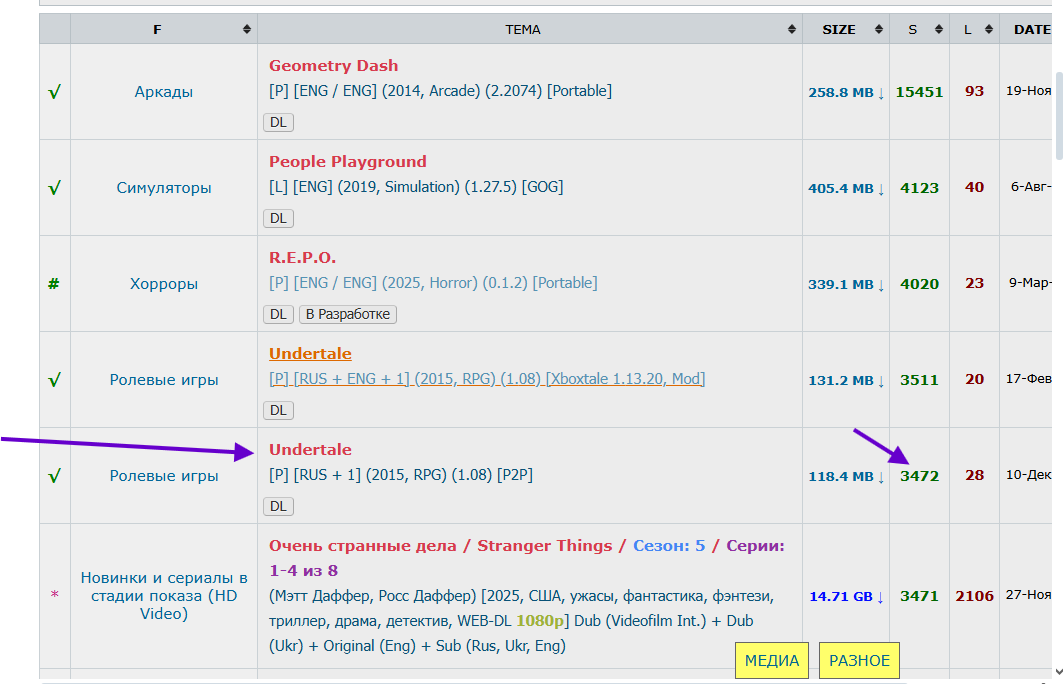Viewport: 1063px width, 684px height.
Task: Click the DL tag under Undertale P2P
Action: (x=278, y=506)
